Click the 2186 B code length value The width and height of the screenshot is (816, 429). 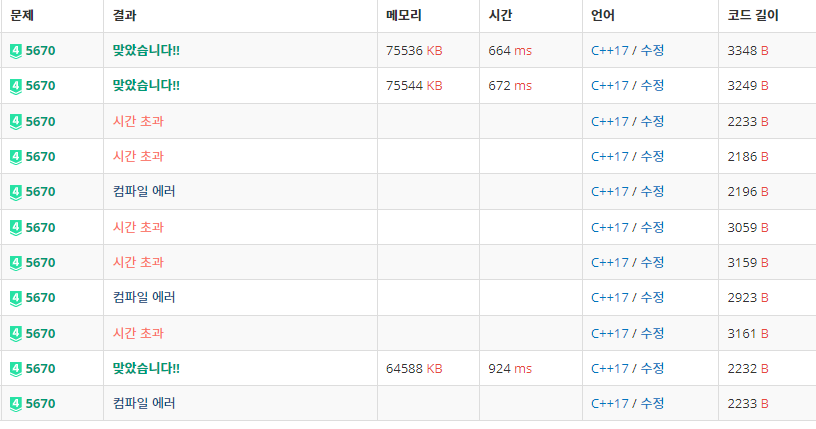[748, 157]
